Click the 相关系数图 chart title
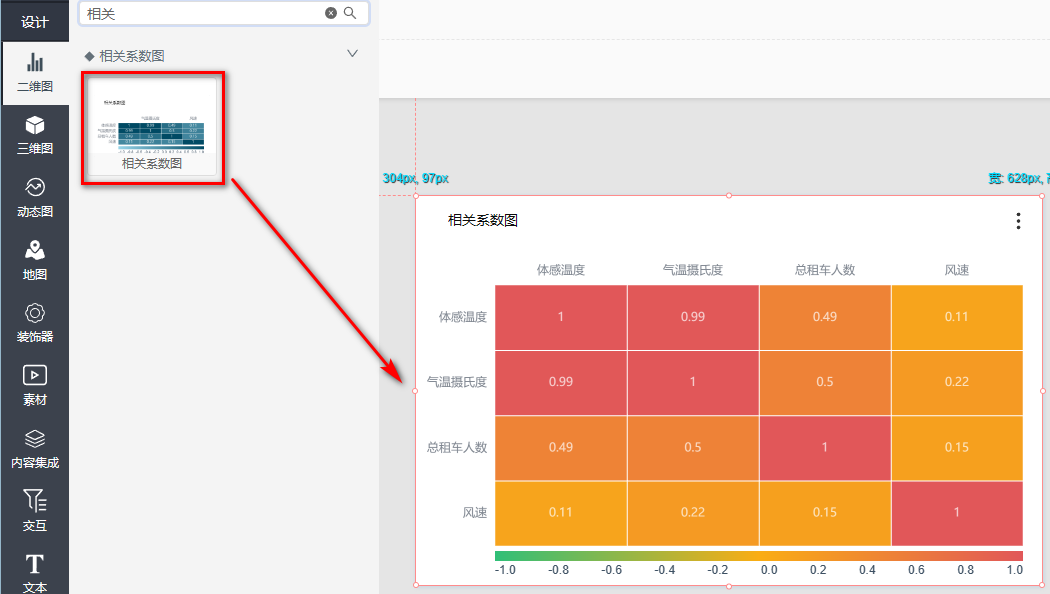The image size is (1050, 594). tap(483, 221)
